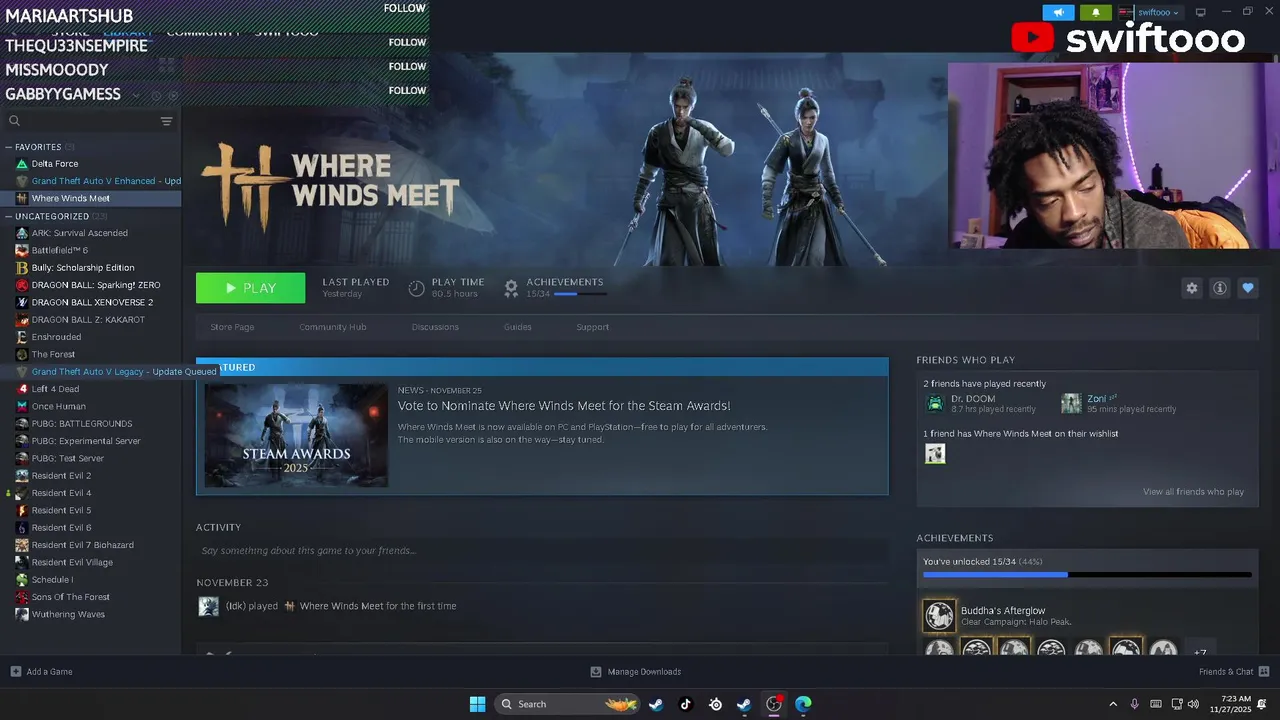Screen dimensions: 1280x720
Task: Open Steam announcements megaphone button
Action: tap(1058, 12)
